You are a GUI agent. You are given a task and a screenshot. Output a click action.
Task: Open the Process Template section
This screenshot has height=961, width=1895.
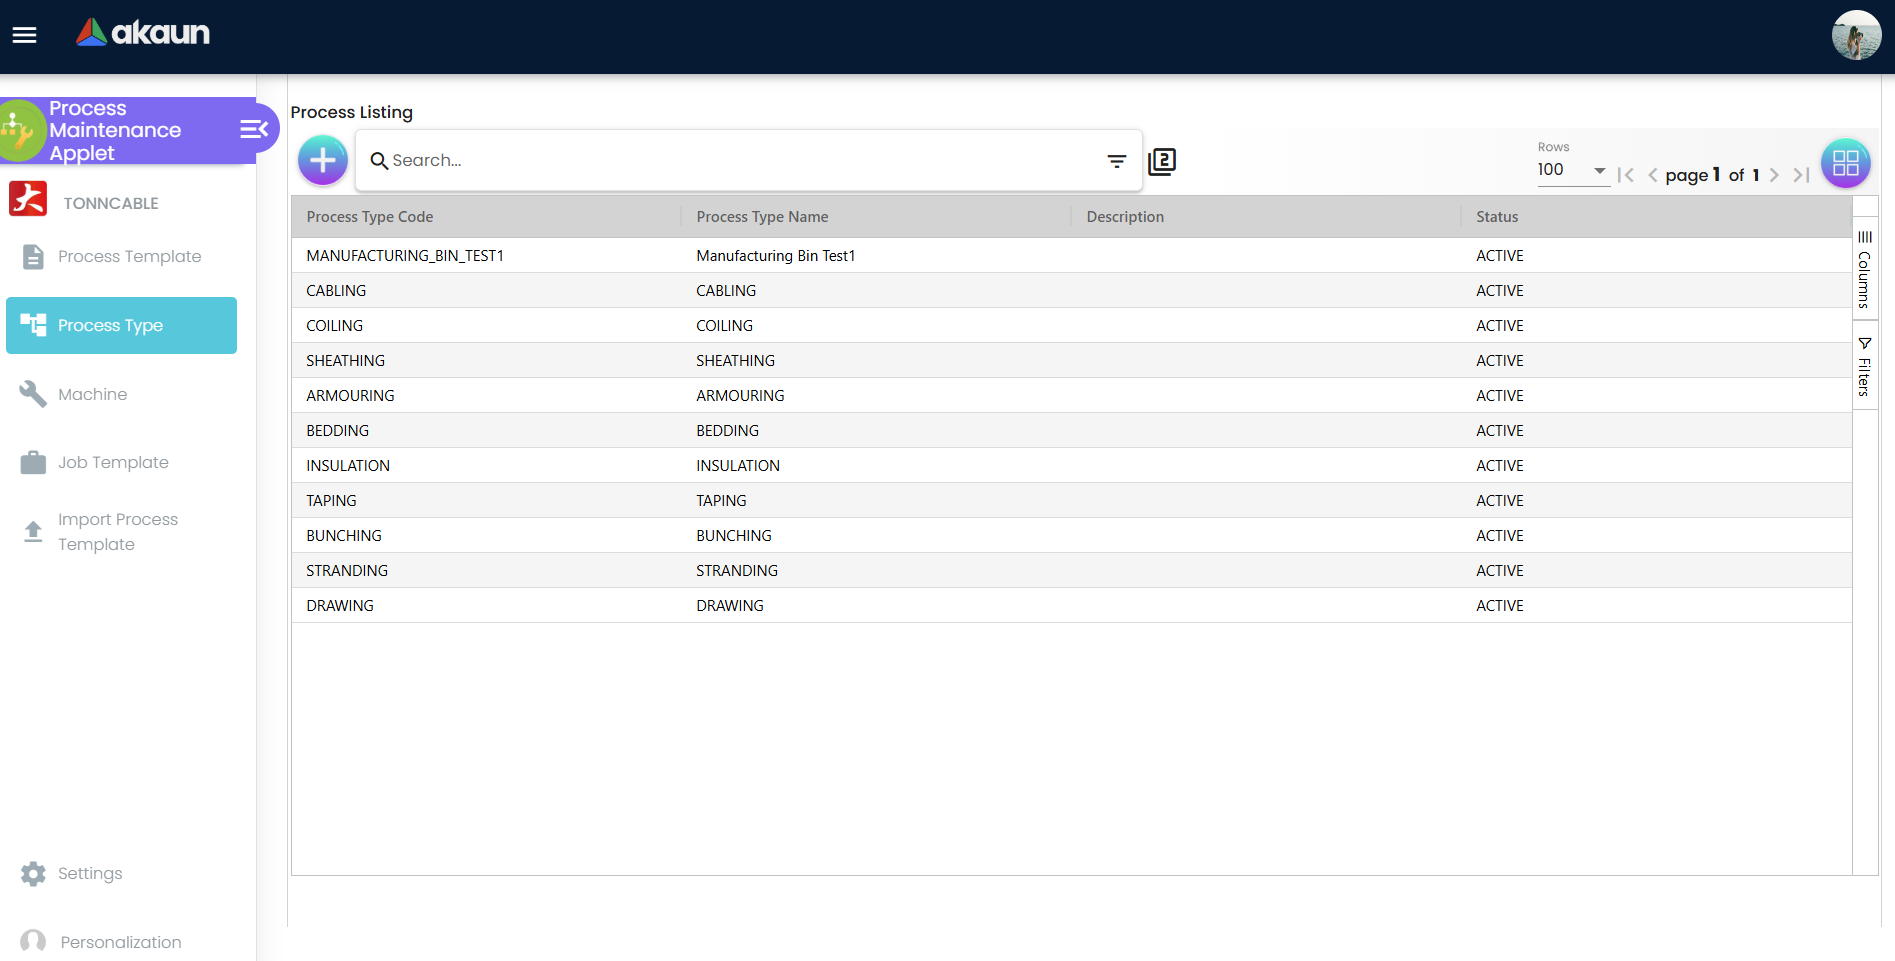[x=33, y=256]
